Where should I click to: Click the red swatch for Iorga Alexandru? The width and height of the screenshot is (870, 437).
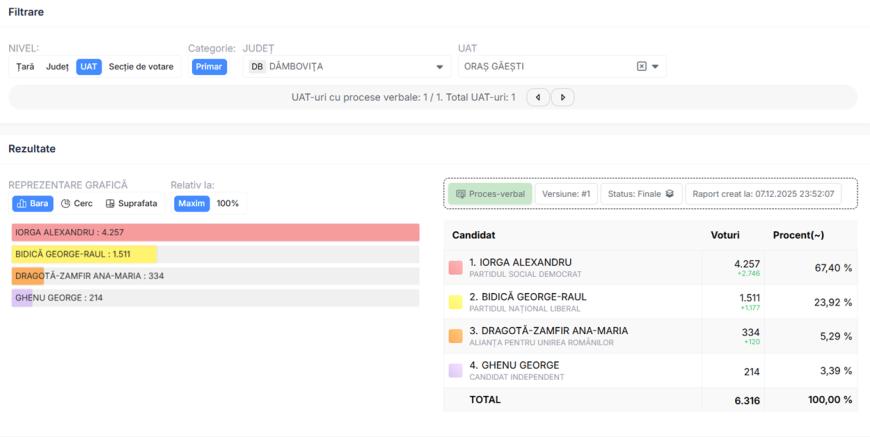455,268
